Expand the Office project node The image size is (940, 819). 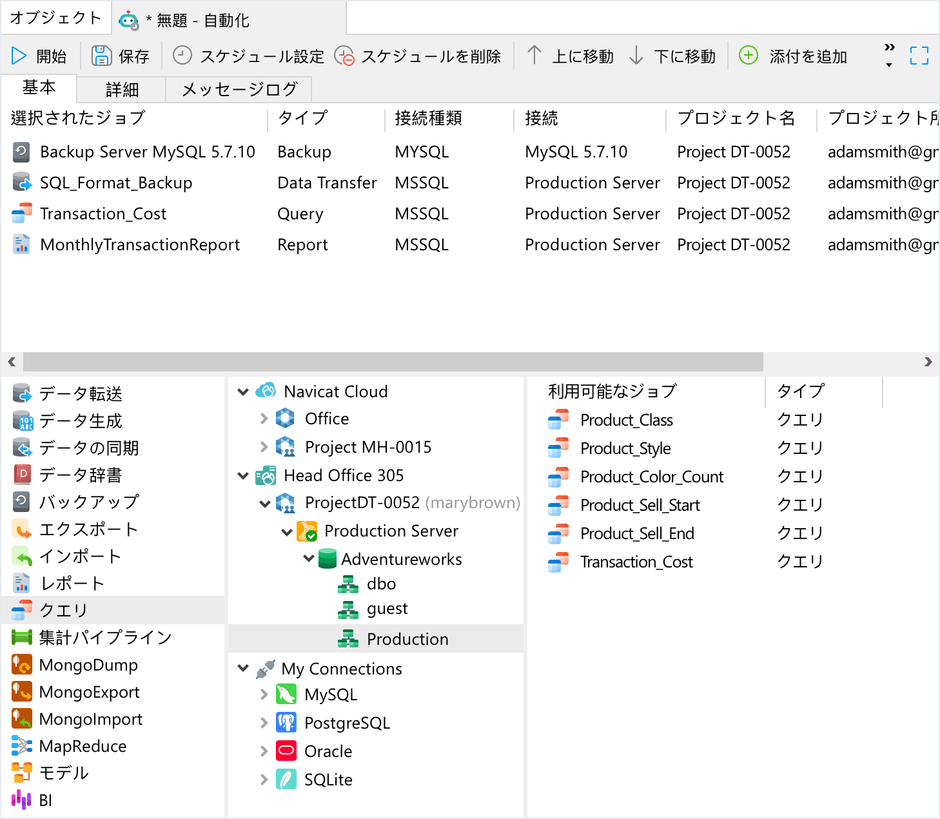(264, 419)
